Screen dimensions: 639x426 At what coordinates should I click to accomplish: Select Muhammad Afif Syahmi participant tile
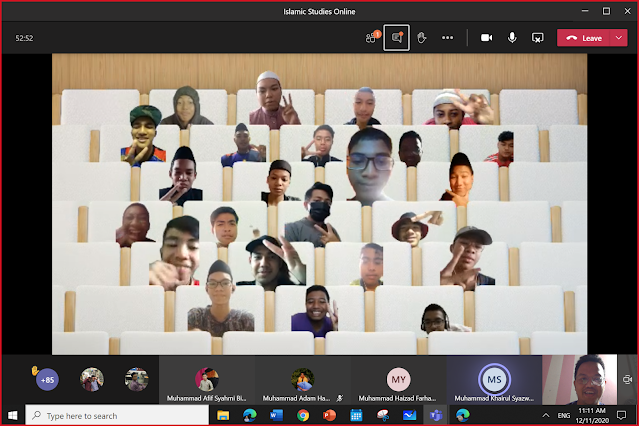click(x=207, y=381)
